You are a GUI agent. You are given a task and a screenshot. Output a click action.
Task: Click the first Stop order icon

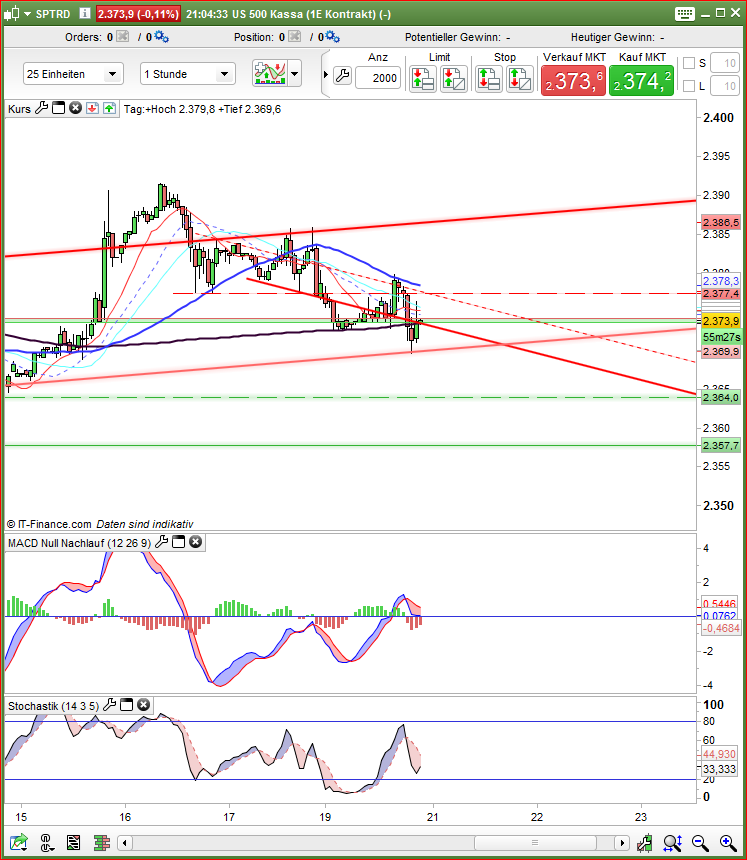point(489,79)
